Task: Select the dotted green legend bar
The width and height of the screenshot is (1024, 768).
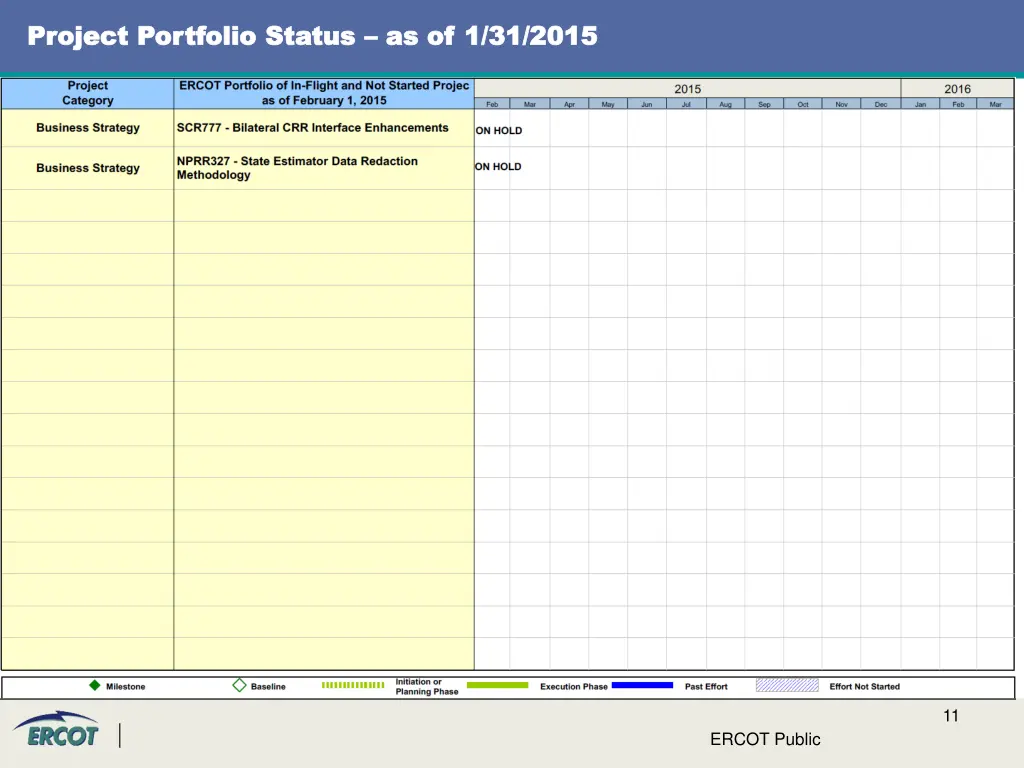Action: pos(353,685)
